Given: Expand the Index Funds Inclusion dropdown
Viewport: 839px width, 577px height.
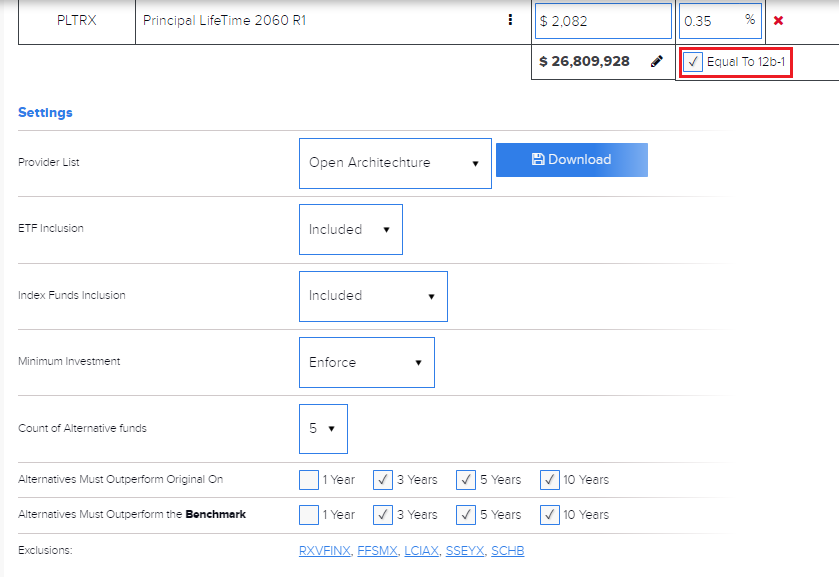Looking at the screenshot, I should (x=373, y=296).
